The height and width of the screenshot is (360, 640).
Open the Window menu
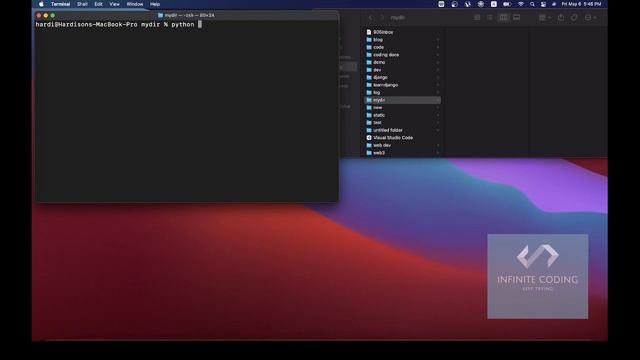(x=135, y=4)
